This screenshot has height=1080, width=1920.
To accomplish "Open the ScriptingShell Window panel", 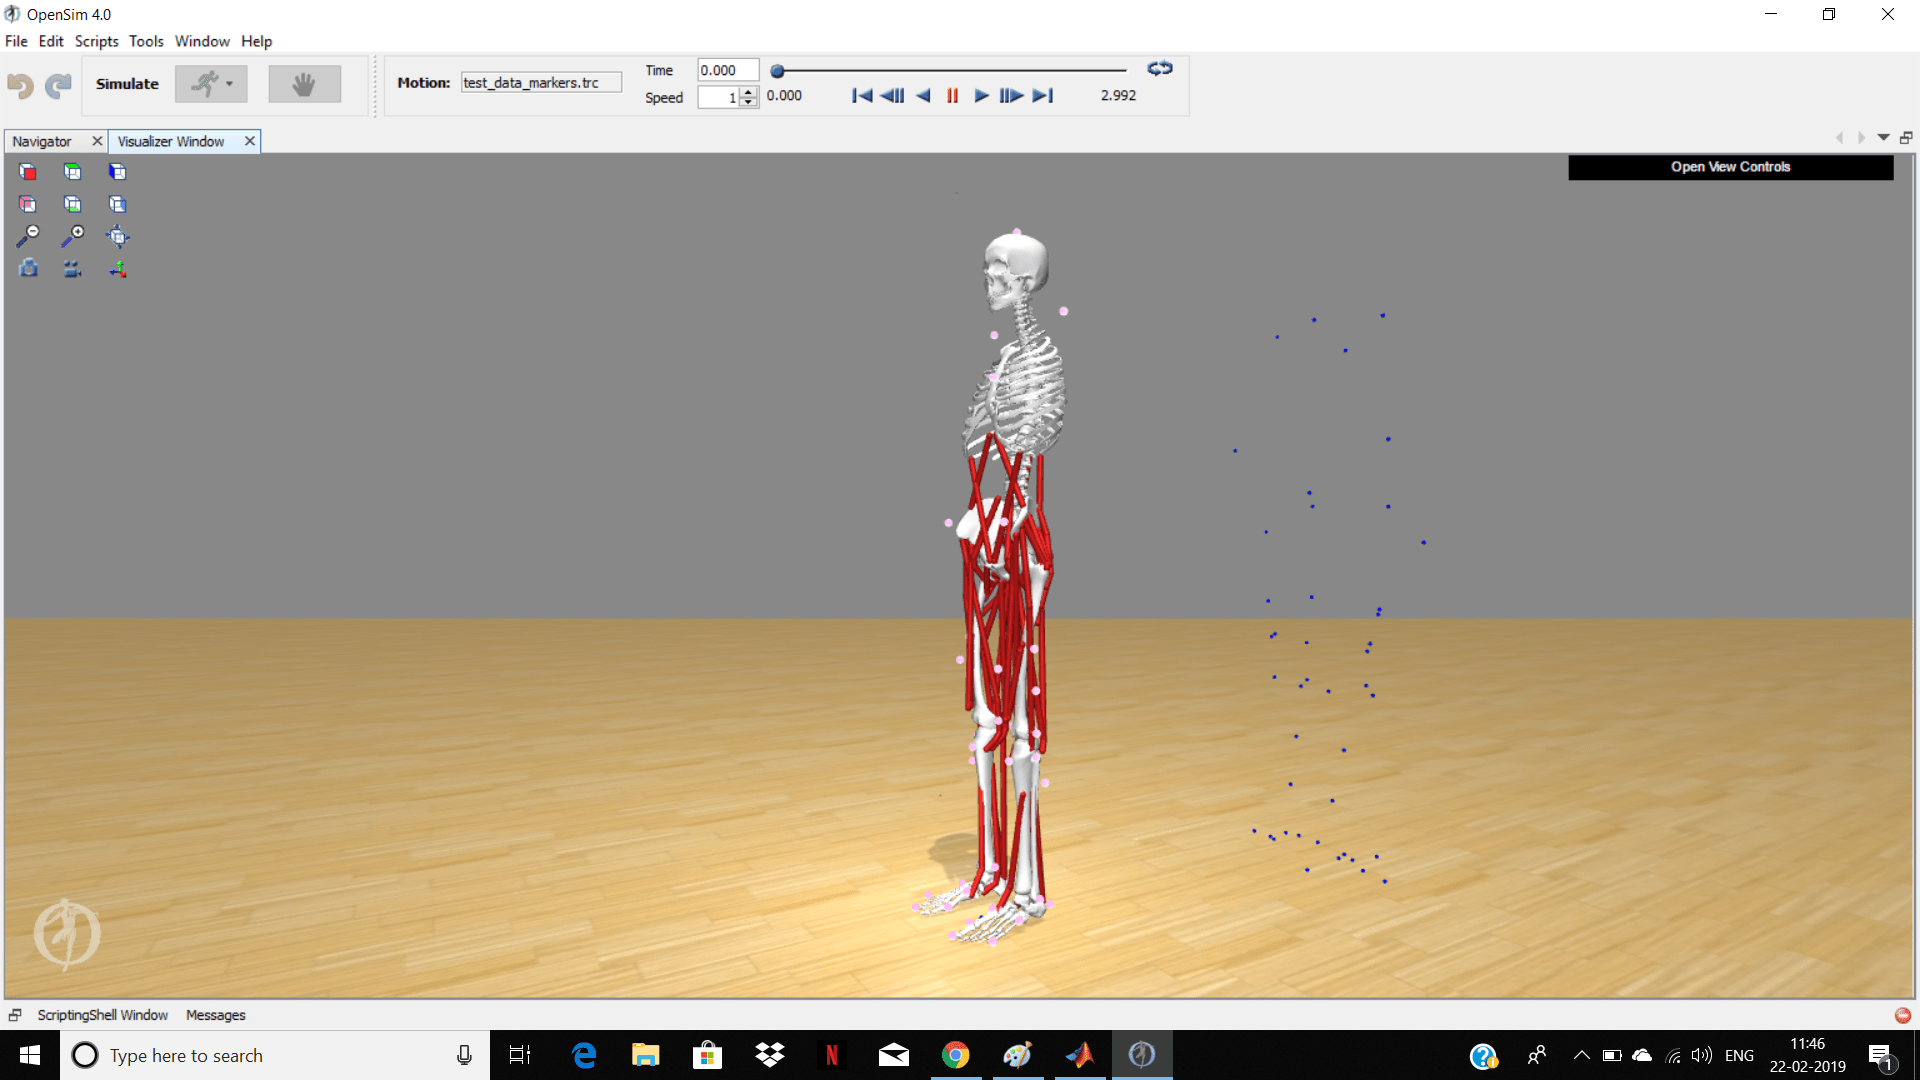I will point(102,1015).
